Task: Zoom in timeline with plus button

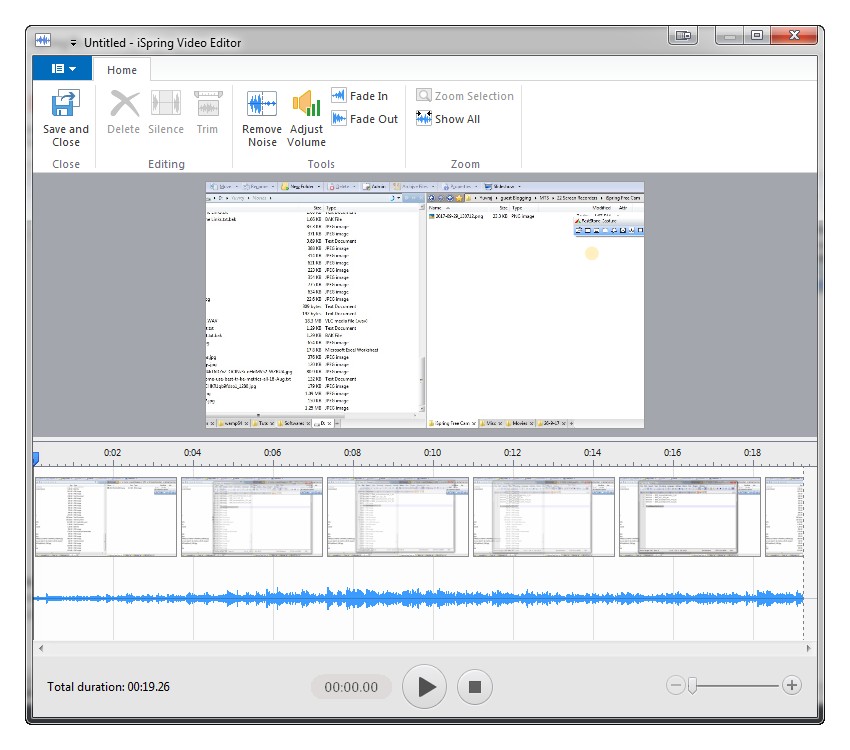Action: [792, 685]
